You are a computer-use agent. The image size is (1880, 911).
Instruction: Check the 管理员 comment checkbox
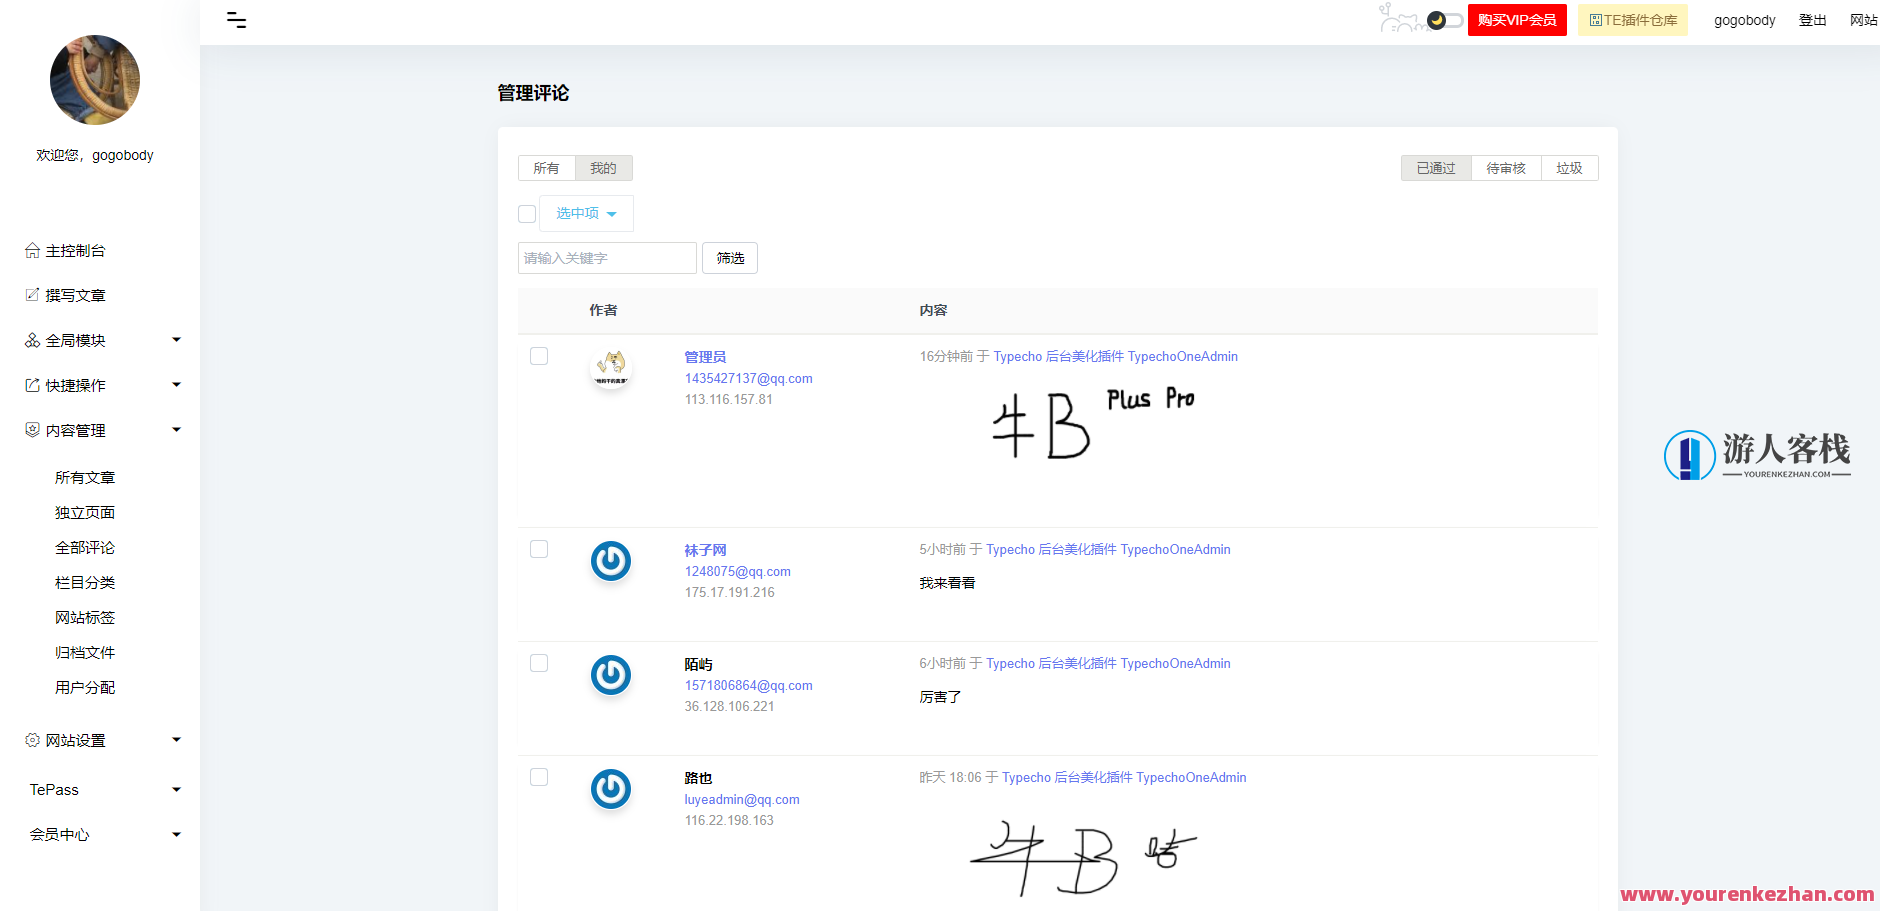(539, 355)
